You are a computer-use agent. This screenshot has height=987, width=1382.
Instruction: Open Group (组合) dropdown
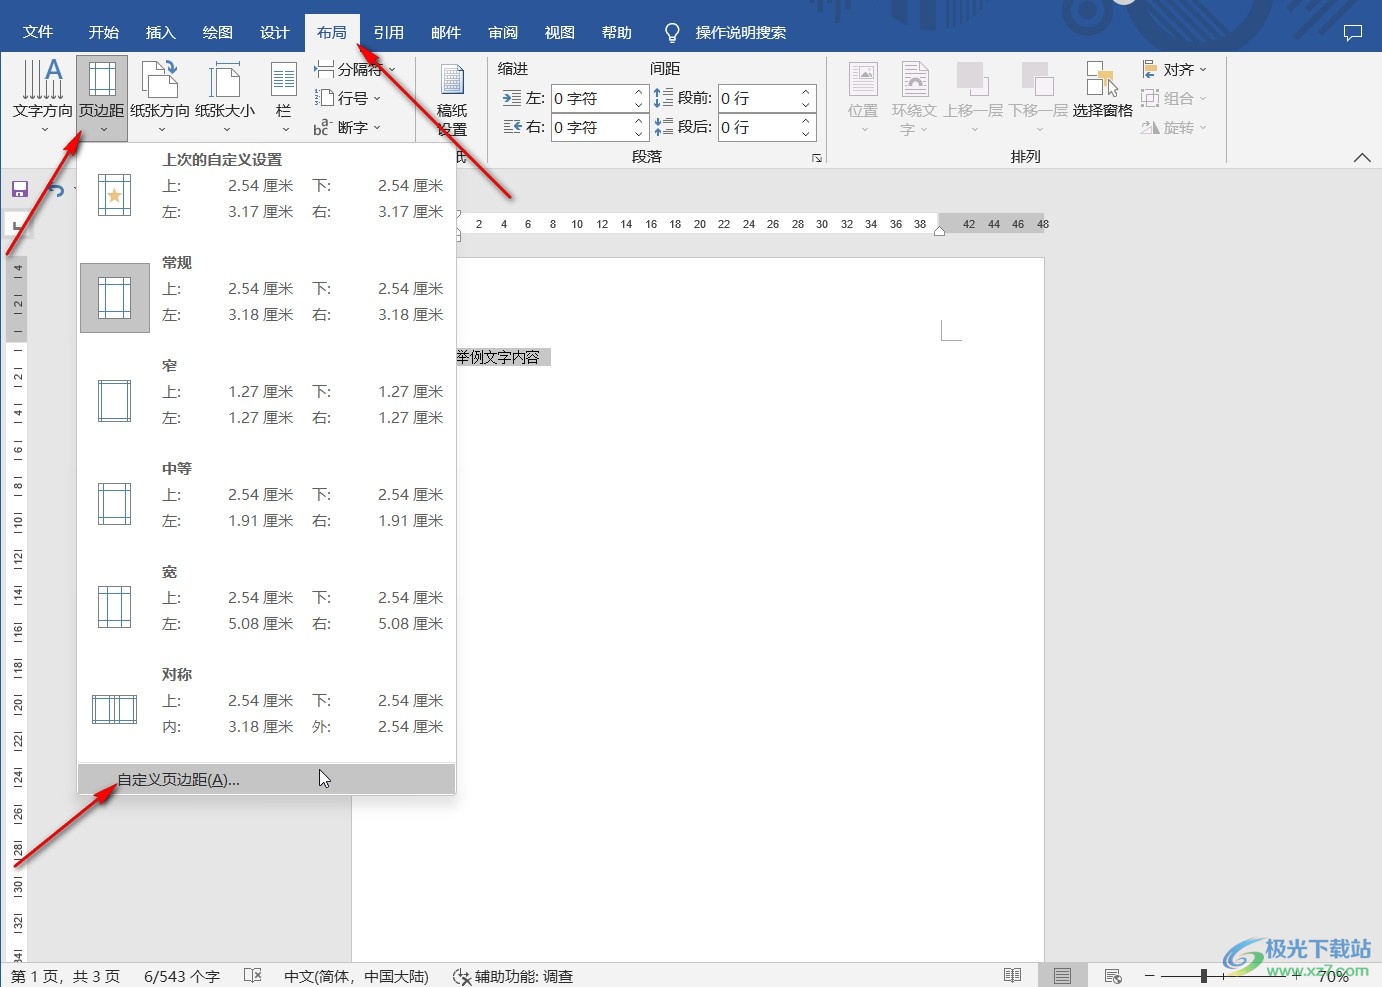tap(1175, 98)
